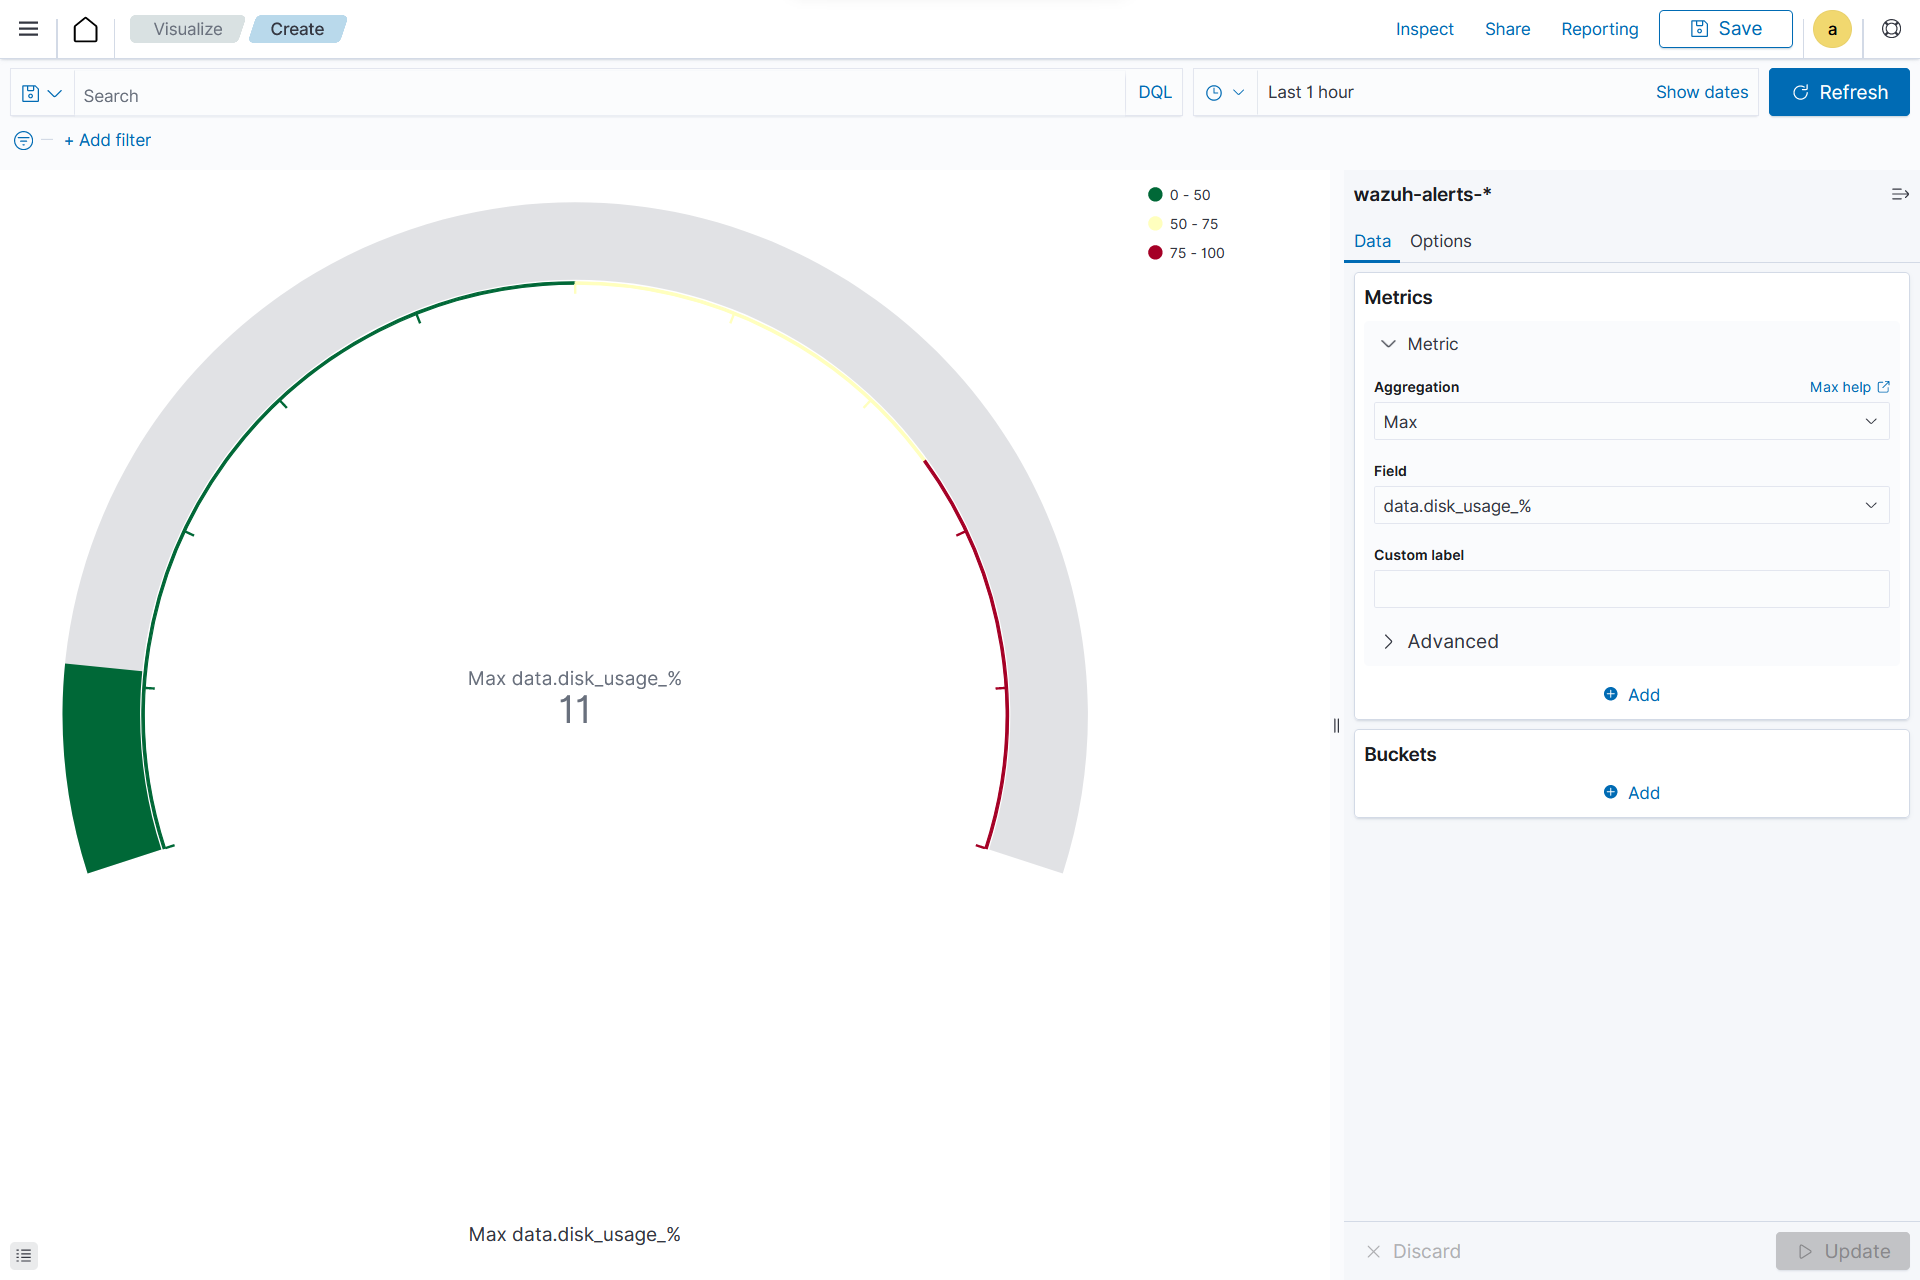Click the Create breadcrumb
This screenshot has height=1280, width=1920.
tap(297, 29)
